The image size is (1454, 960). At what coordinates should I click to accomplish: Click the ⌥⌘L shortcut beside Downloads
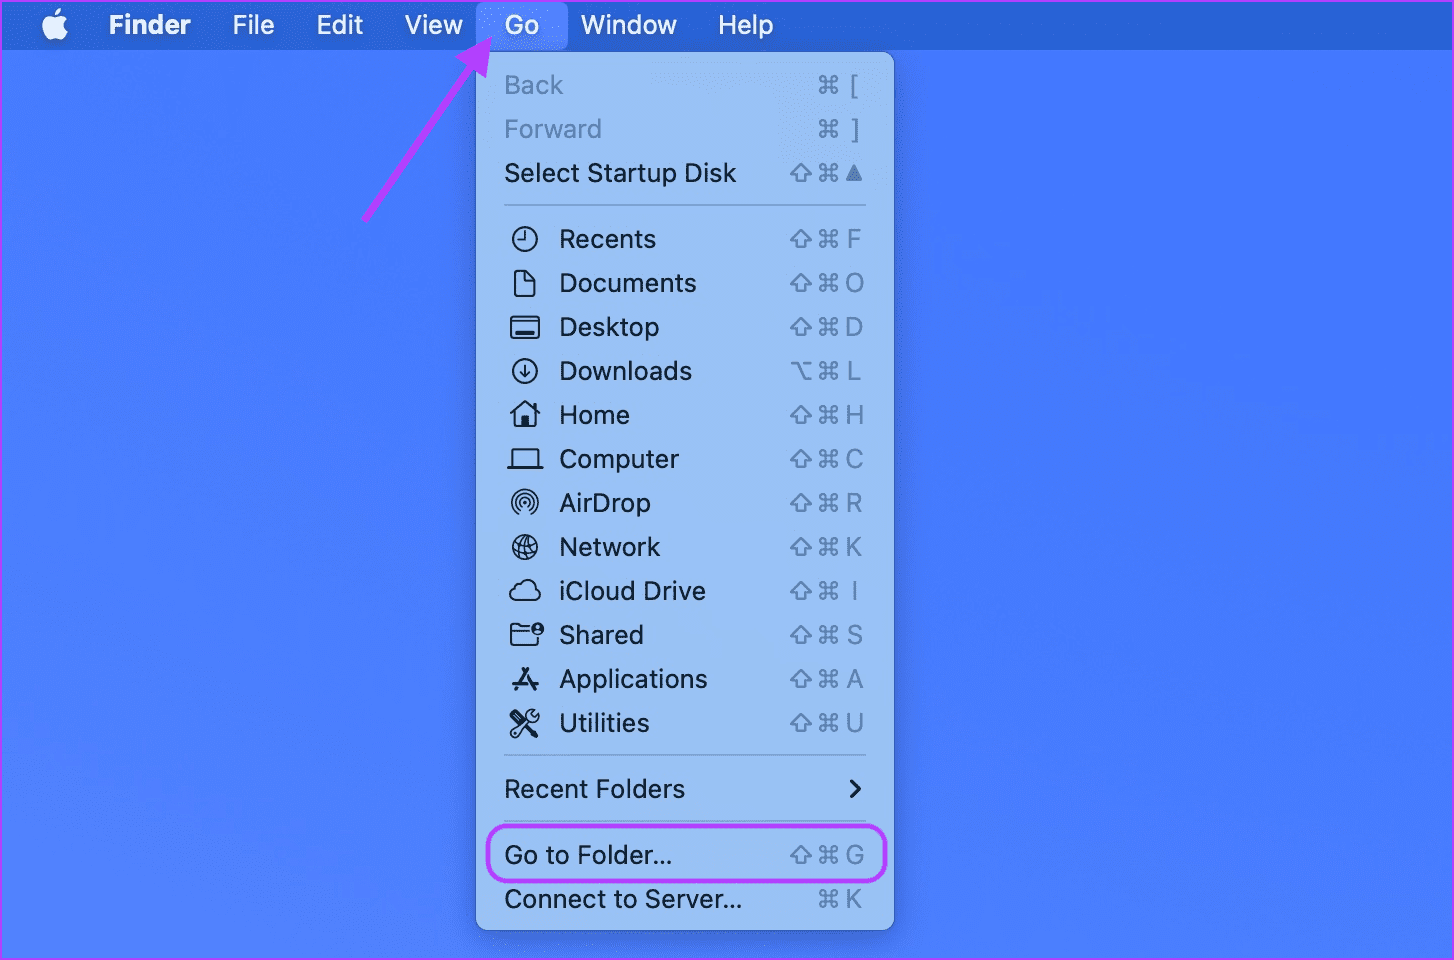tap(826, 371)
